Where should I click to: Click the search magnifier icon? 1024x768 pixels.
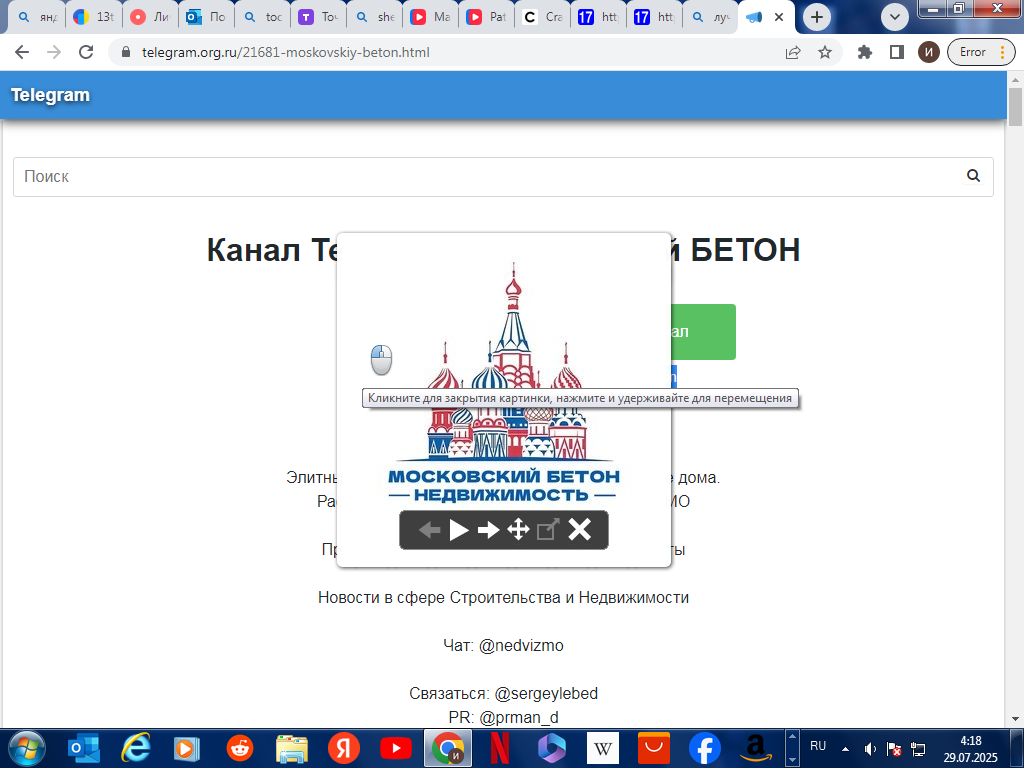tap(973, 176)
